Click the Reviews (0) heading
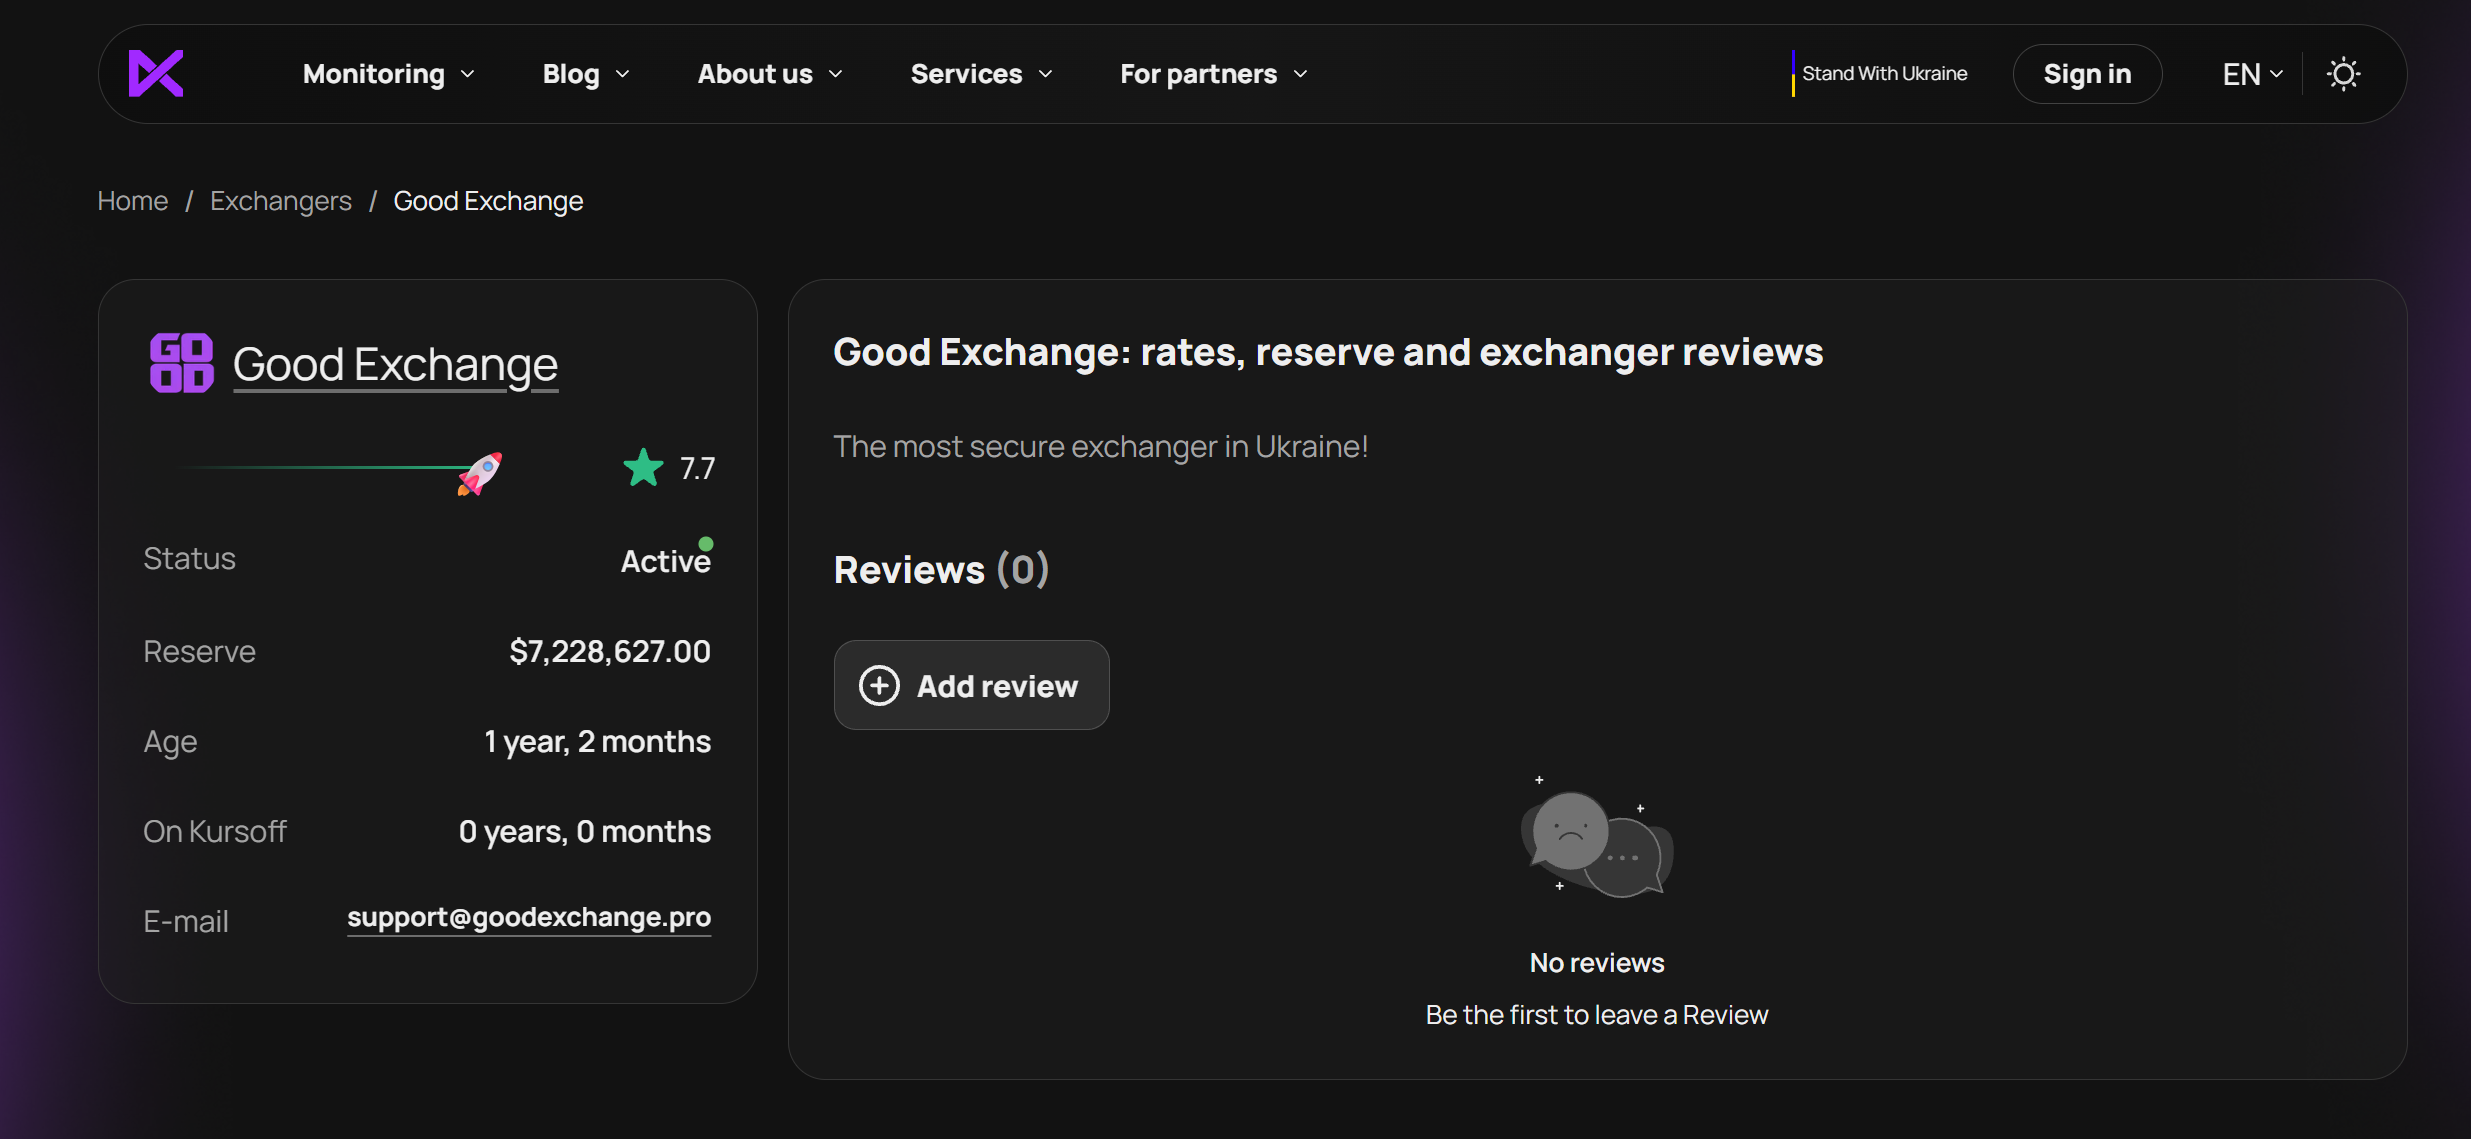The image size is (2471, 1139). (941, 570)
